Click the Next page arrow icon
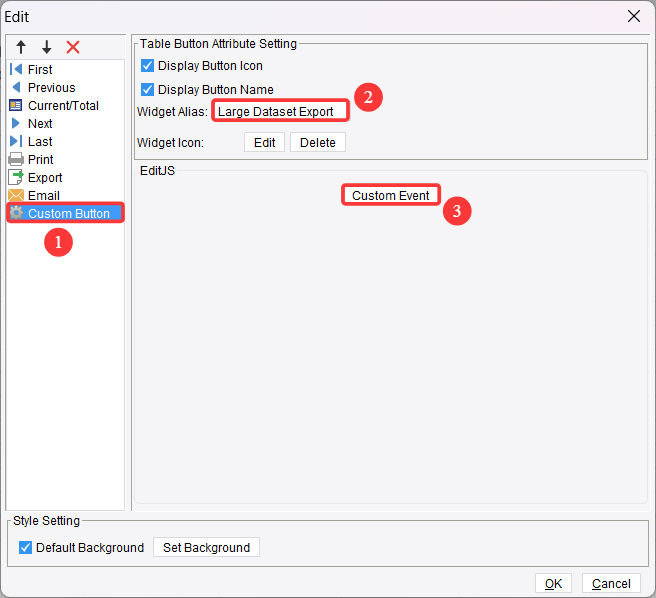Image resolution: width=656 pixels, height=598 pixels. pos(16,123)
